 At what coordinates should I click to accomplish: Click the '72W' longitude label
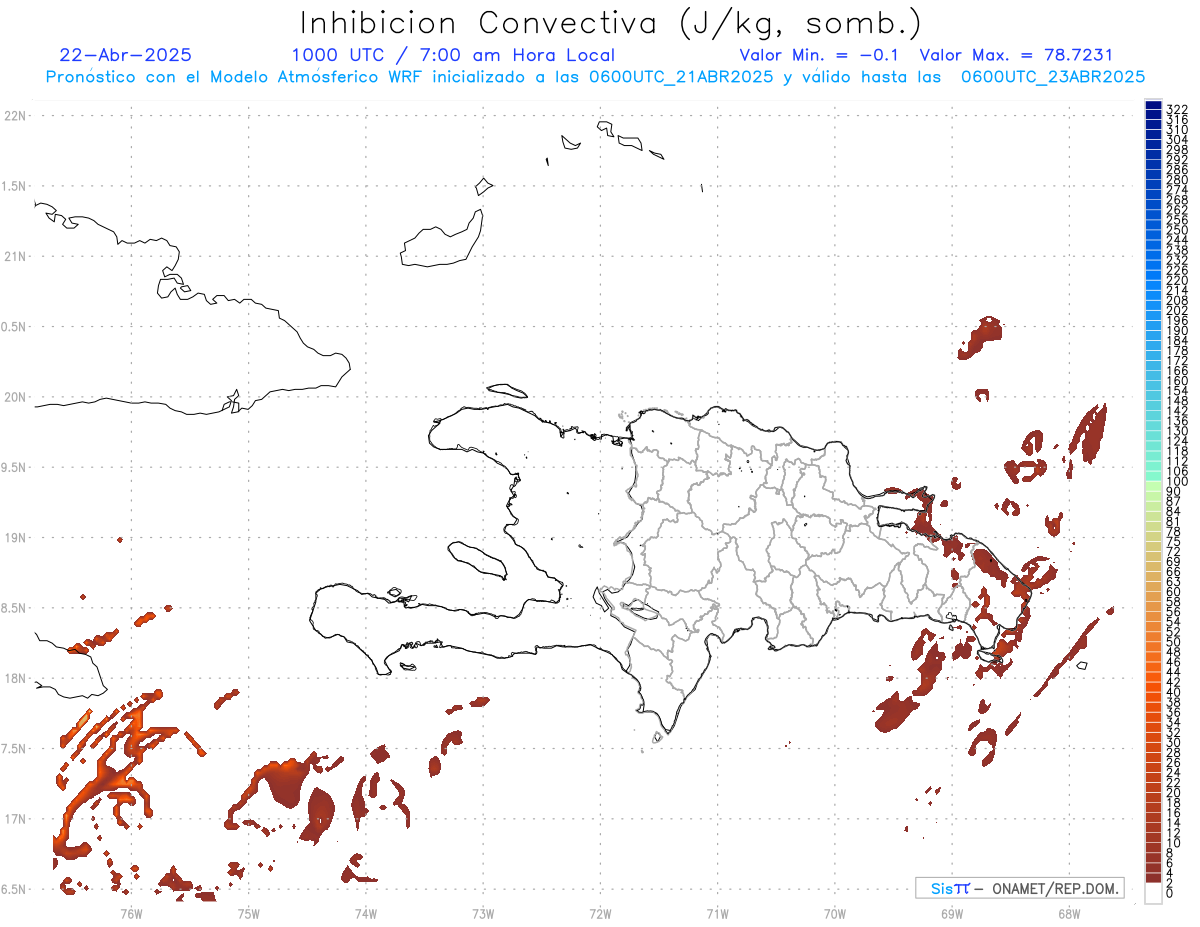(x=601, y=913)
